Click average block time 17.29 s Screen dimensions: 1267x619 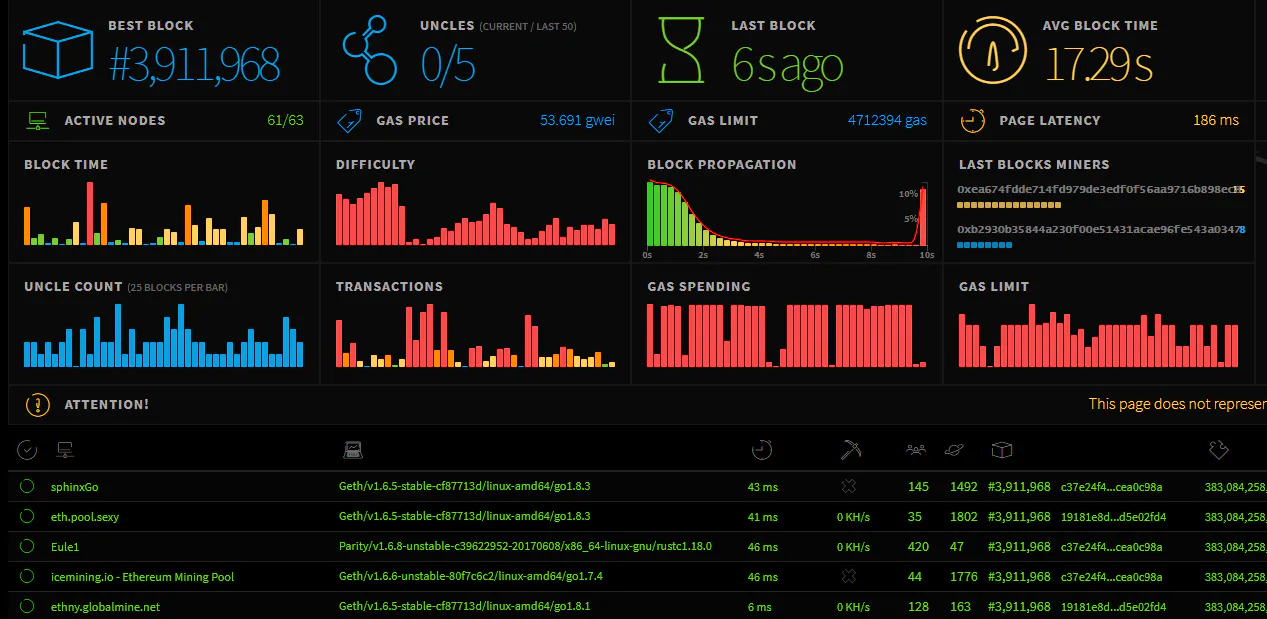1099,64
